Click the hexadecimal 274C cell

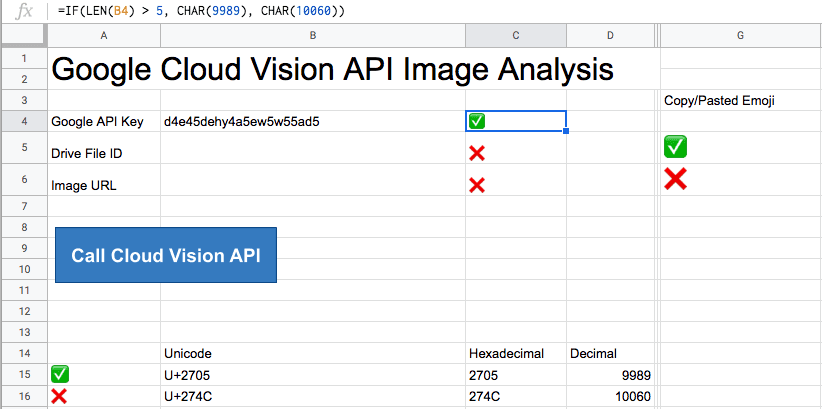pos(516,396)
